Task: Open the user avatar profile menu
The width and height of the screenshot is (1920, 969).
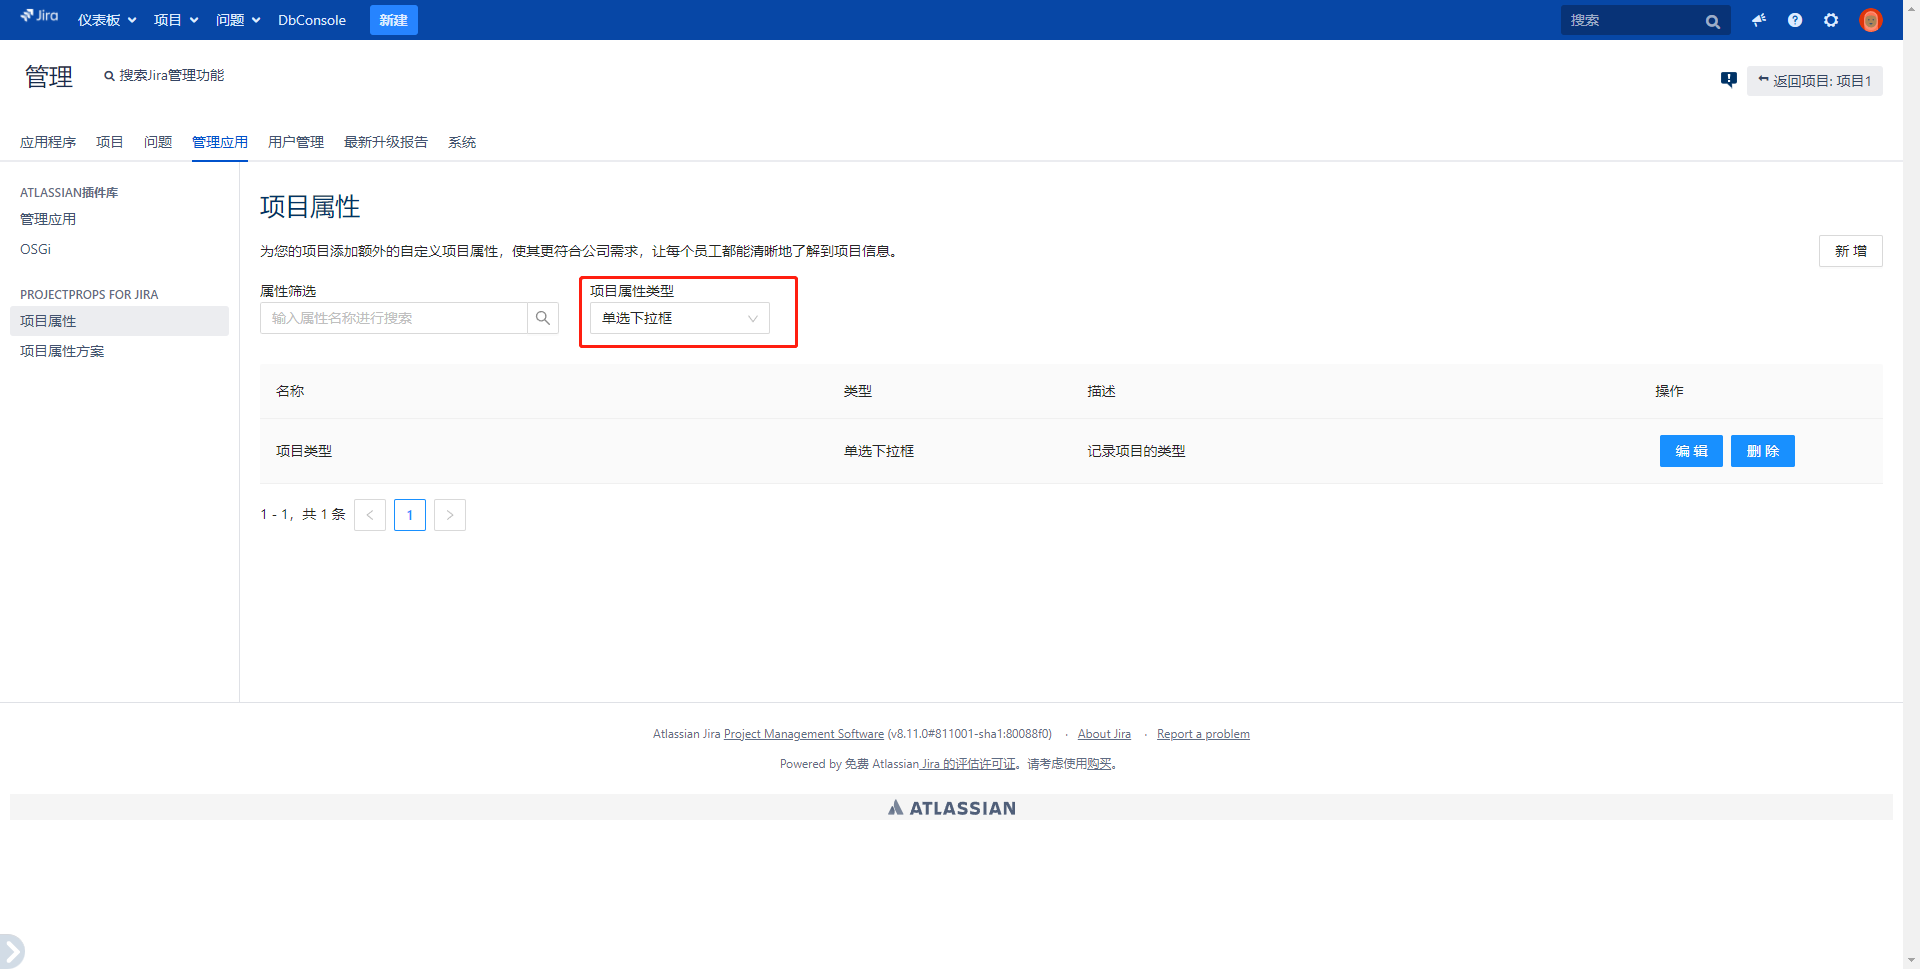Action: [1870, 20]
